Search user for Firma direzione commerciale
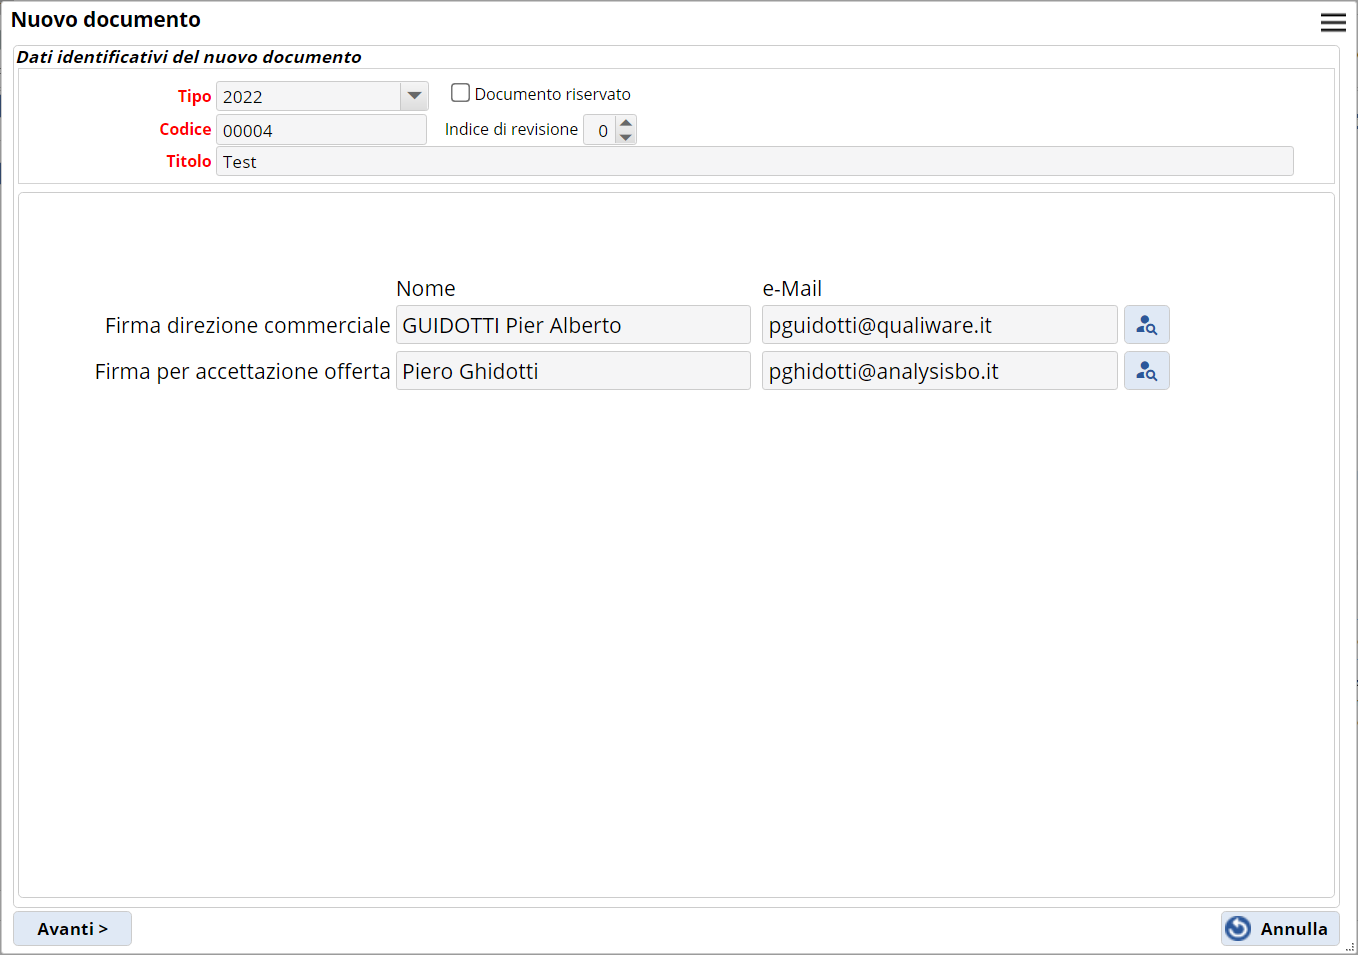 pos(1146,325)
